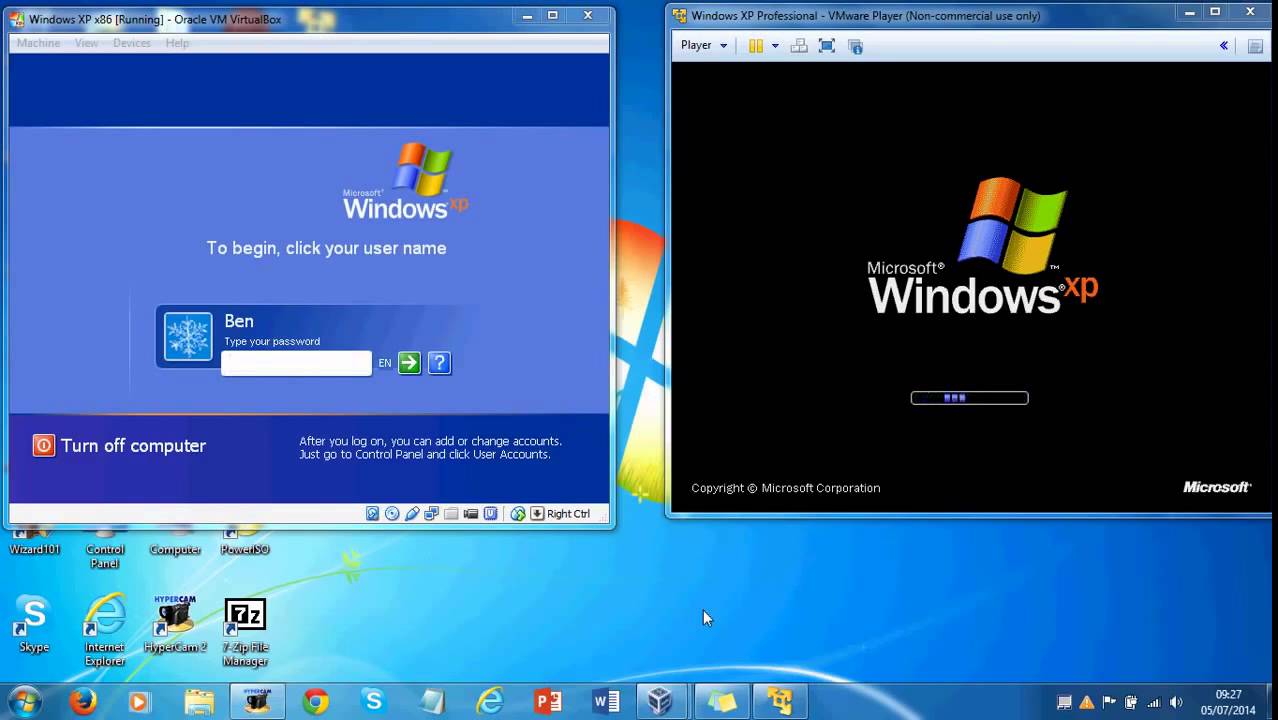
Task: Click VMware's Send Ctrl+Alt+Del toolbar icon
Action: [x=799, y=46]
